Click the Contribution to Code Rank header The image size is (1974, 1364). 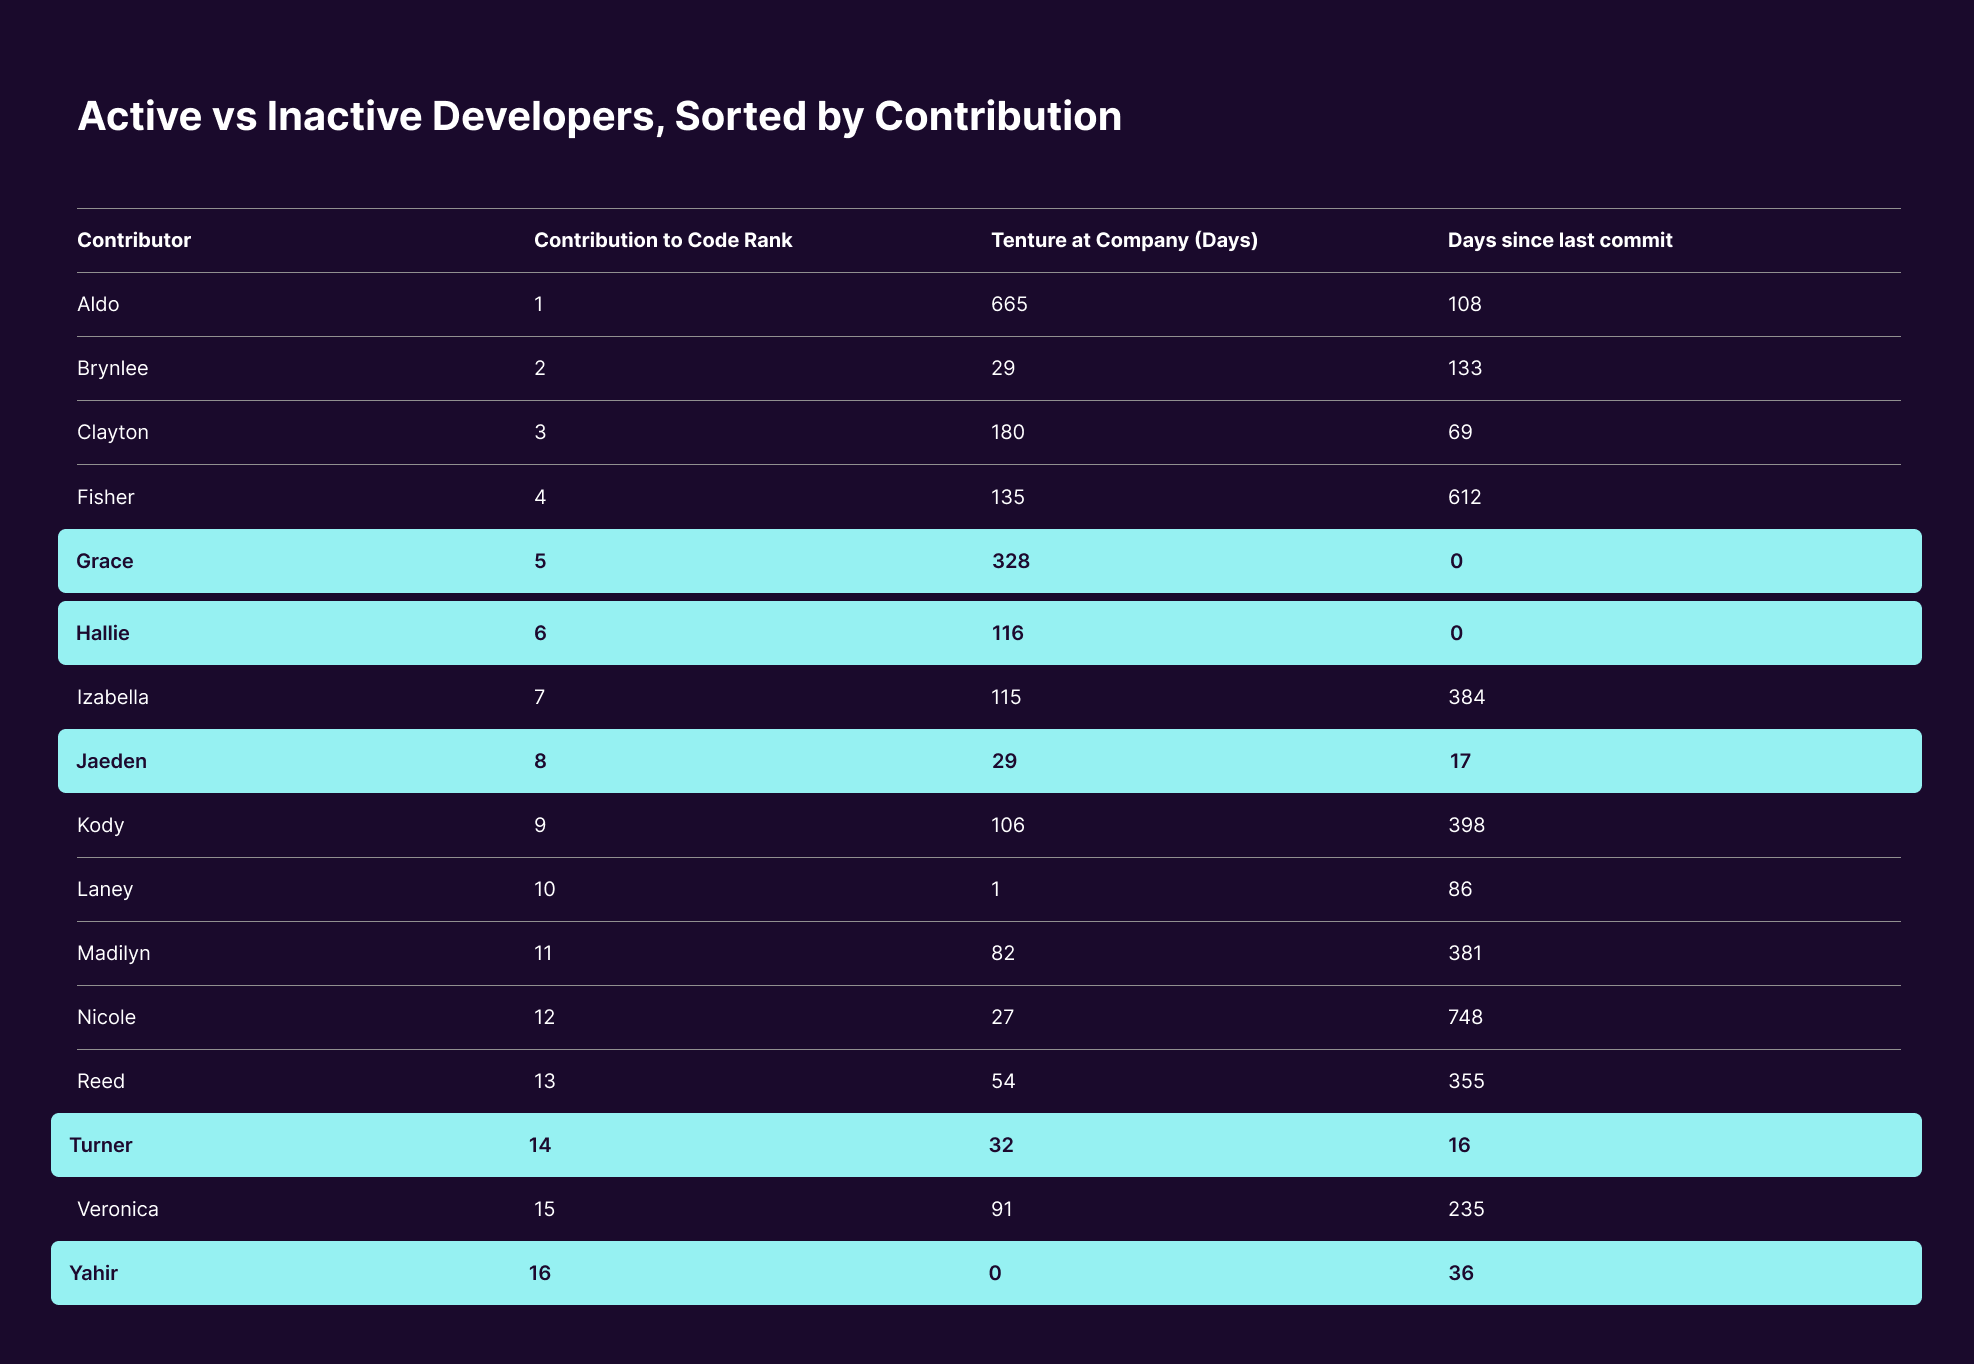coord(663,240)
